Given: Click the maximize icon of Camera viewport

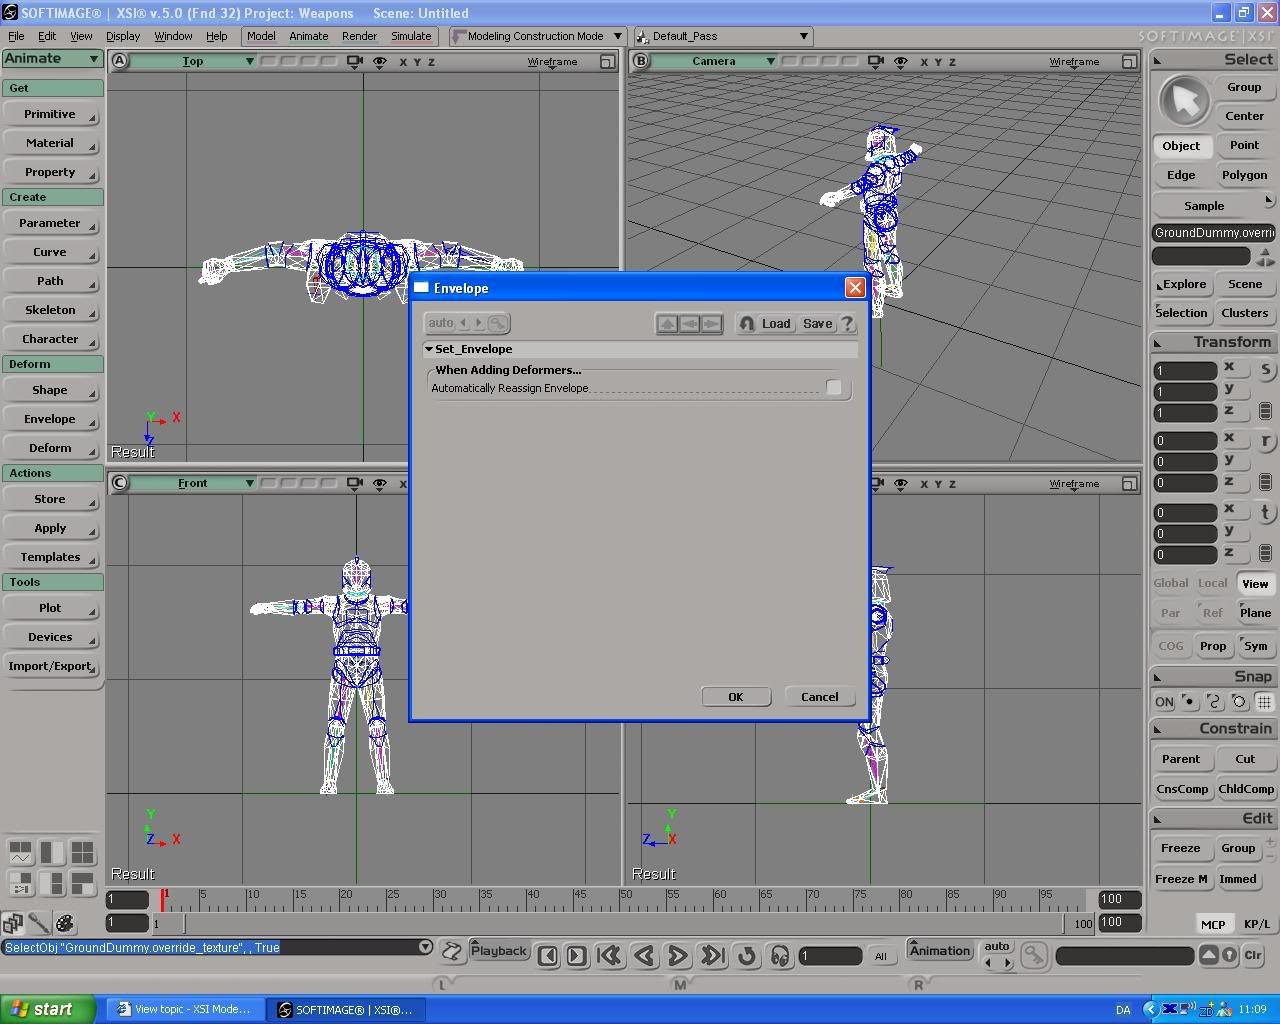Looking at the screenshot, I should (1129, 62).
